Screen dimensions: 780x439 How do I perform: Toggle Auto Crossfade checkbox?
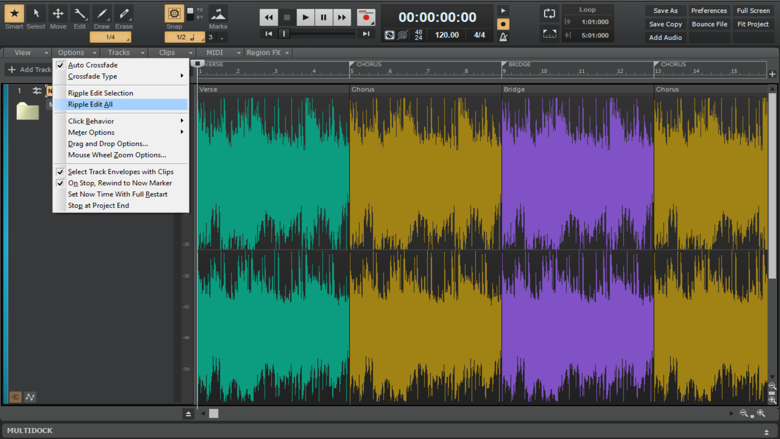[92, 65]
